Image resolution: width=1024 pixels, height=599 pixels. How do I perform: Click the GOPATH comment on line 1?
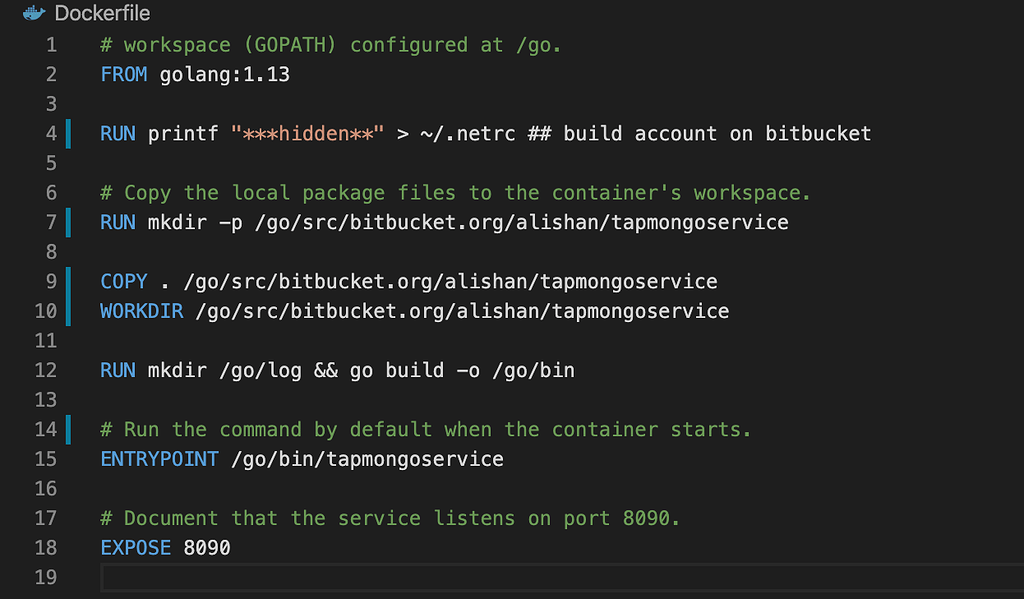(330, 45)
